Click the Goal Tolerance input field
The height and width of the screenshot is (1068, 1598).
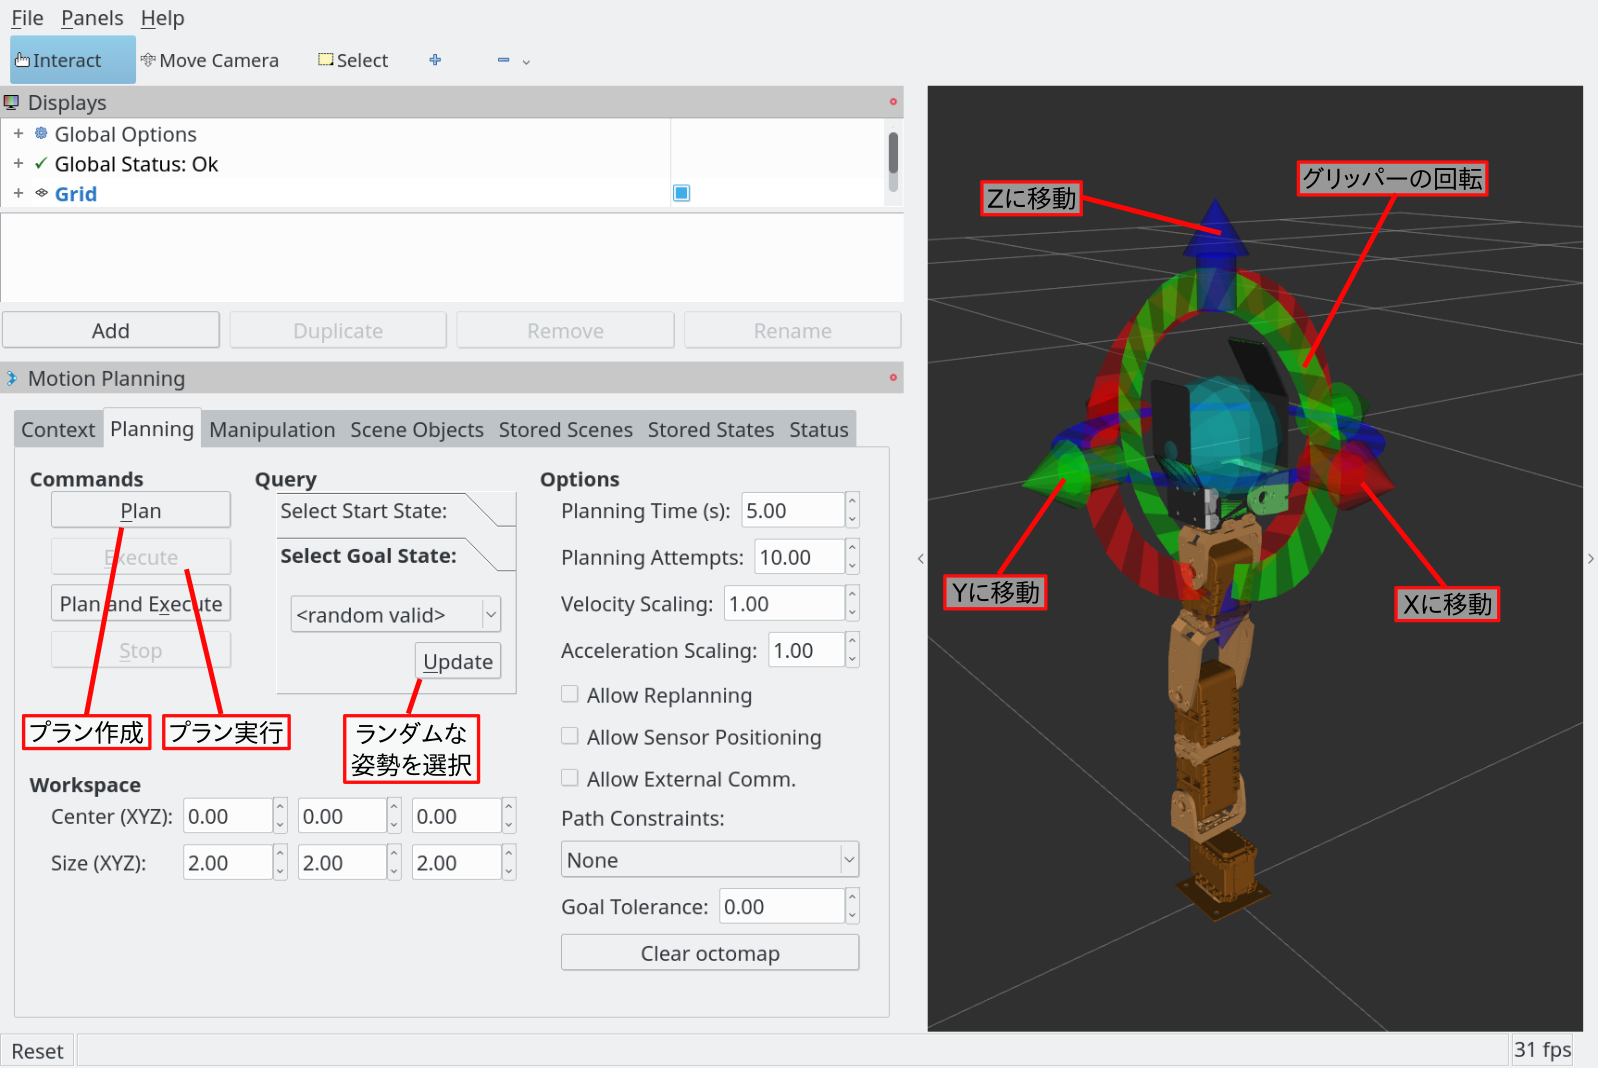[x=782, y=906]
